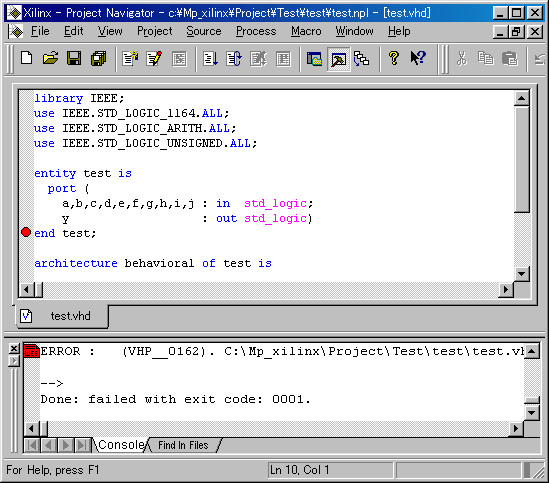Open the Project menu
Image resolution: width=549 pixels, height=483 pixels.
click(x=154, y=31)
